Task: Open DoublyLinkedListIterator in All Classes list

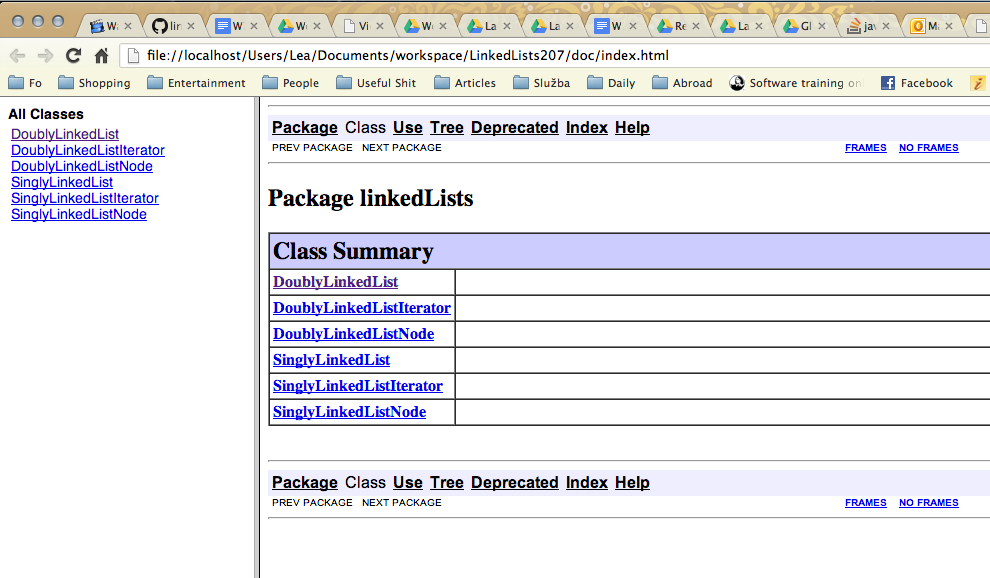Action: [x=88, y=150]
